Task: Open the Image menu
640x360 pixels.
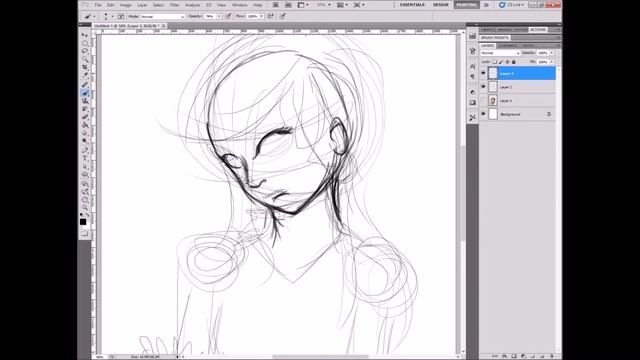Action: click(x=125, y=5)
